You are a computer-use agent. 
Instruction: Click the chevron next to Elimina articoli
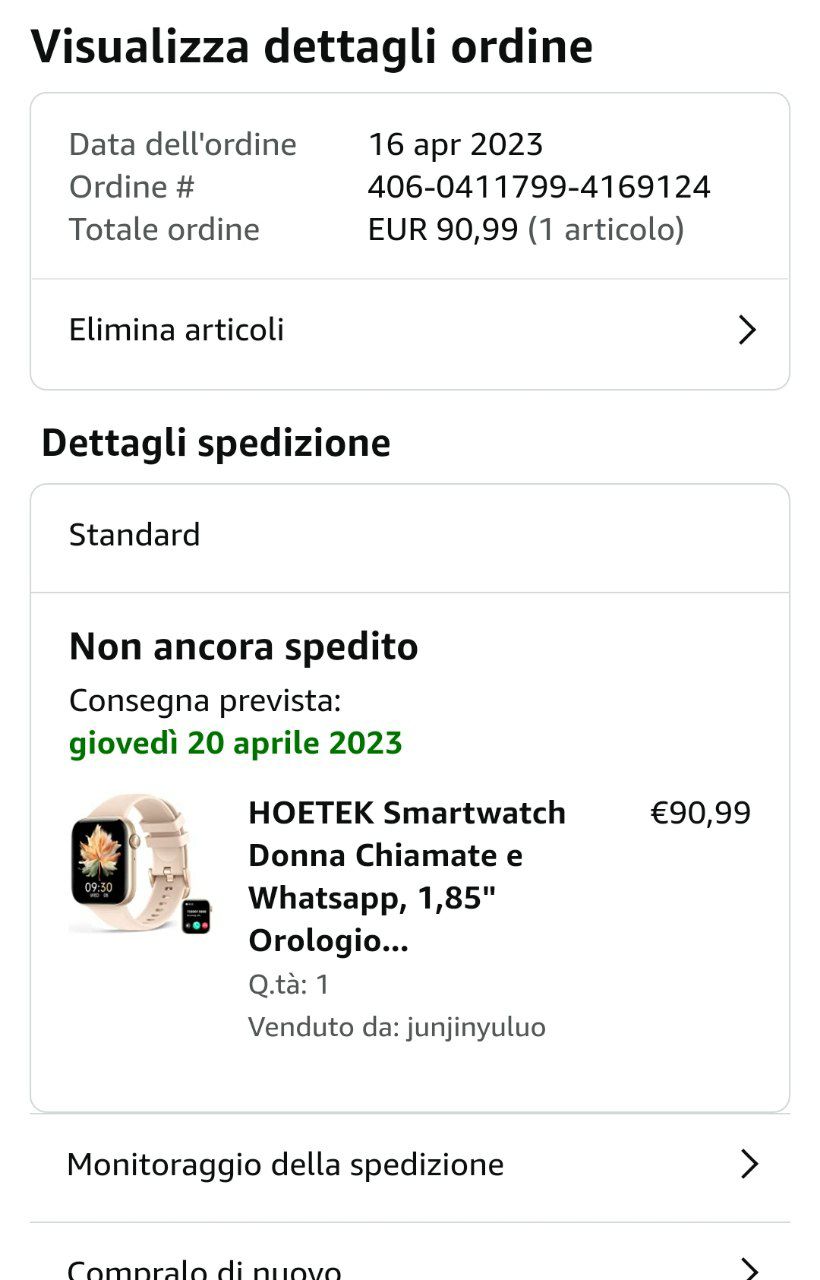747,330
